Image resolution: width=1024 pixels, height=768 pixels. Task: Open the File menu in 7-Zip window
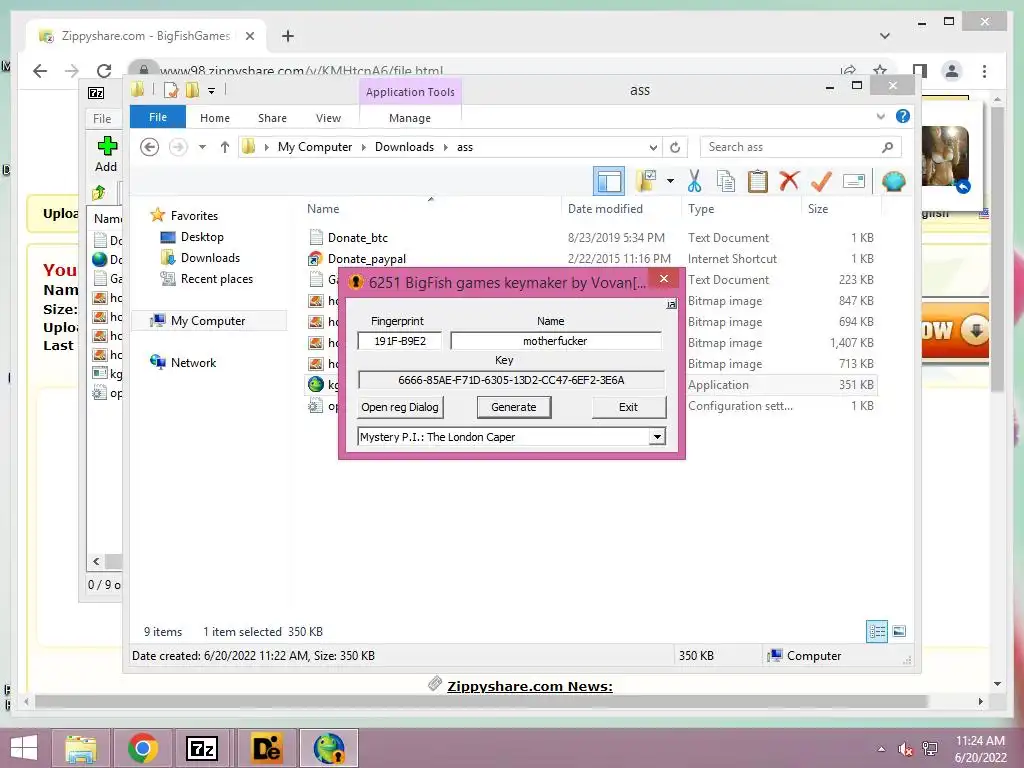tap(102, 119)
